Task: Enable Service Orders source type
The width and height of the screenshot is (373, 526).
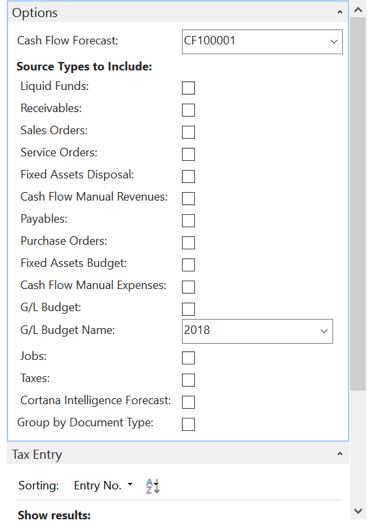Action: 188,154
